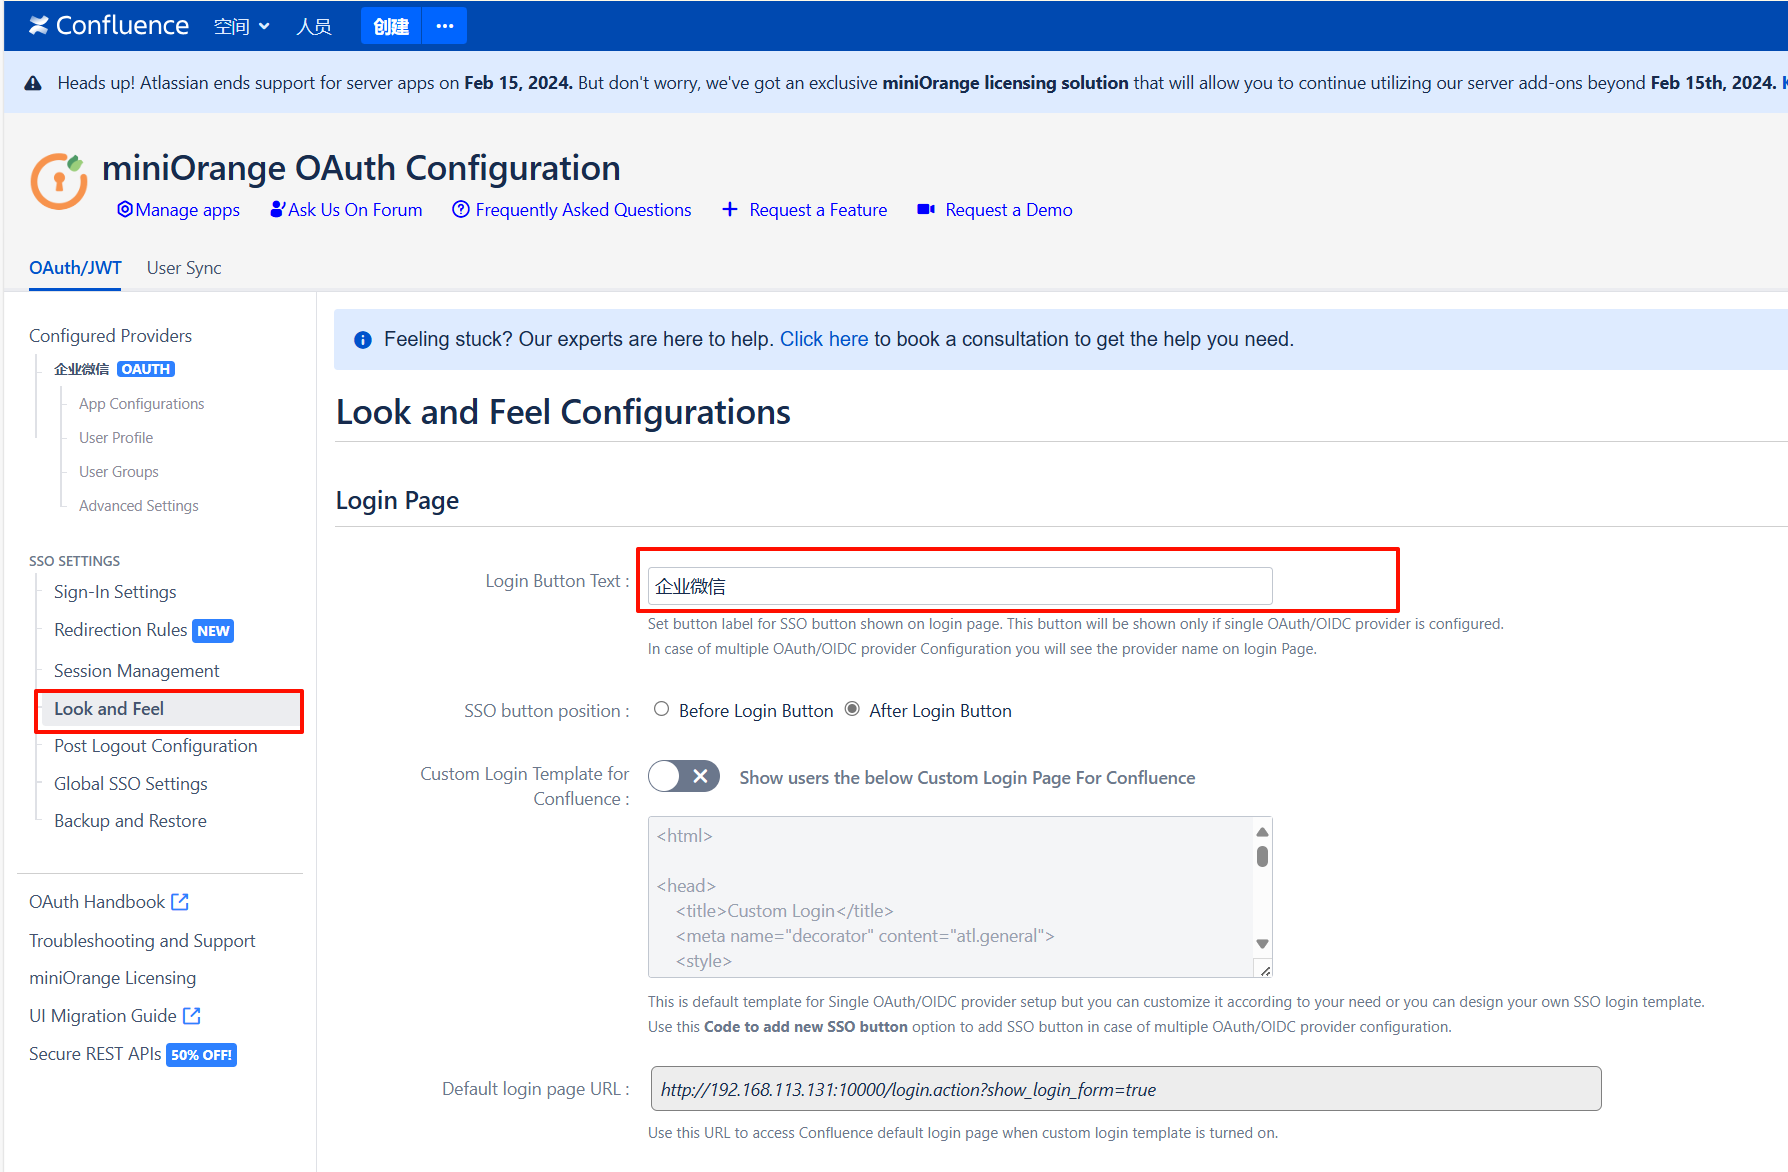Open Redirection Rules settings
Screen dimensions: 1788x1172
click(121, 630)
